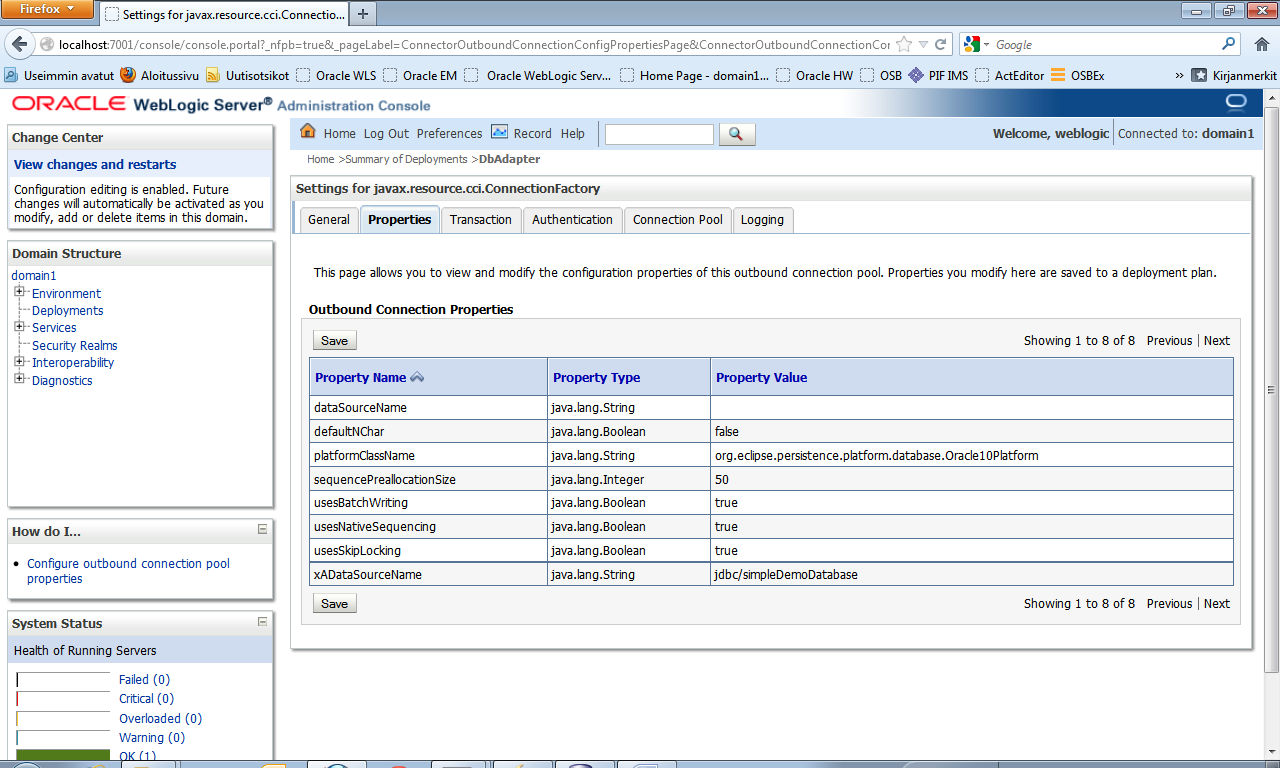Click the back navigation arrow
Screen dimensions: 1280x768
18,44
